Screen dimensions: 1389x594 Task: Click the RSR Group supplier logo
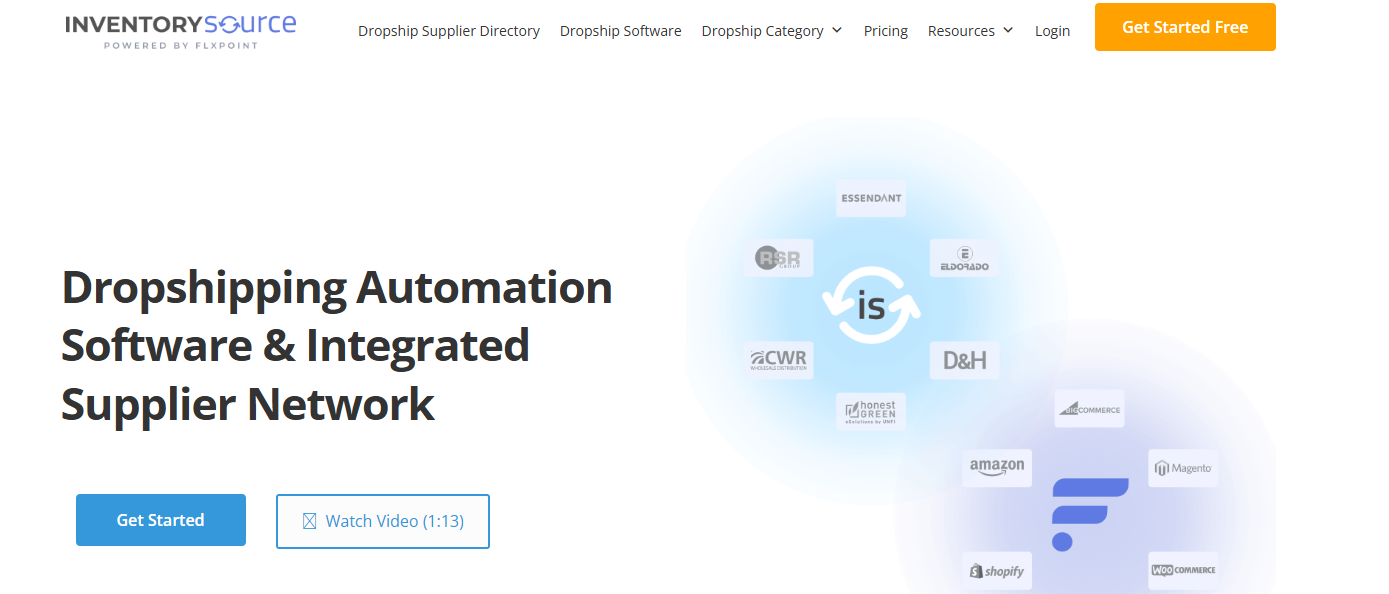click(x=778, y=259)
